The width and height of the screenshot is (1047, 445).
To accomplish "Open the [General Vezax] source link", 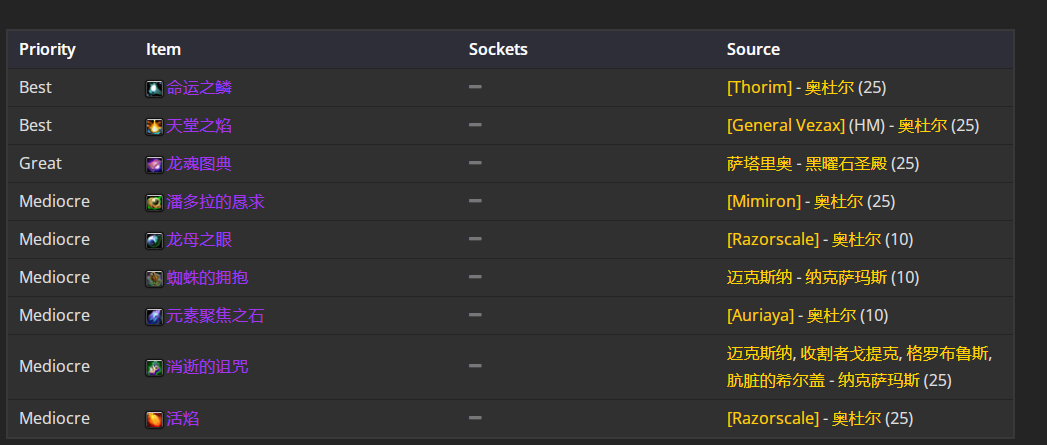I will (786, 126).
